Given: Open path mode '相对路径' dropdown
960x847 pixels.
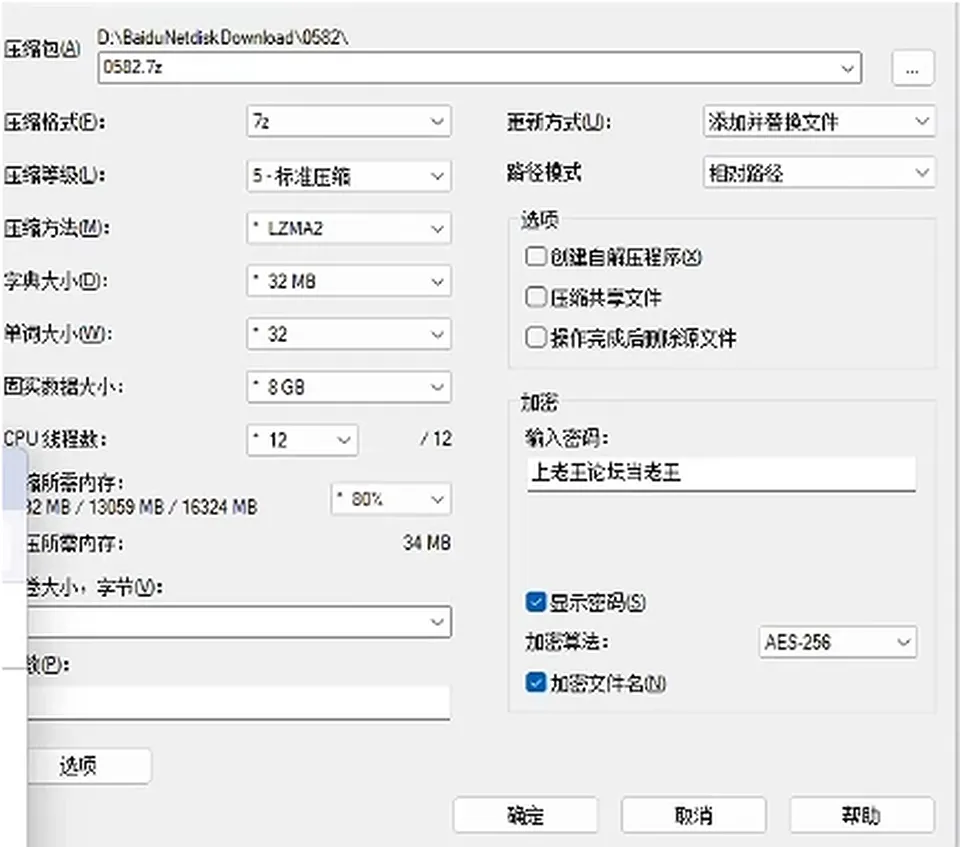Looking at the screenshot, I should 819,173.
